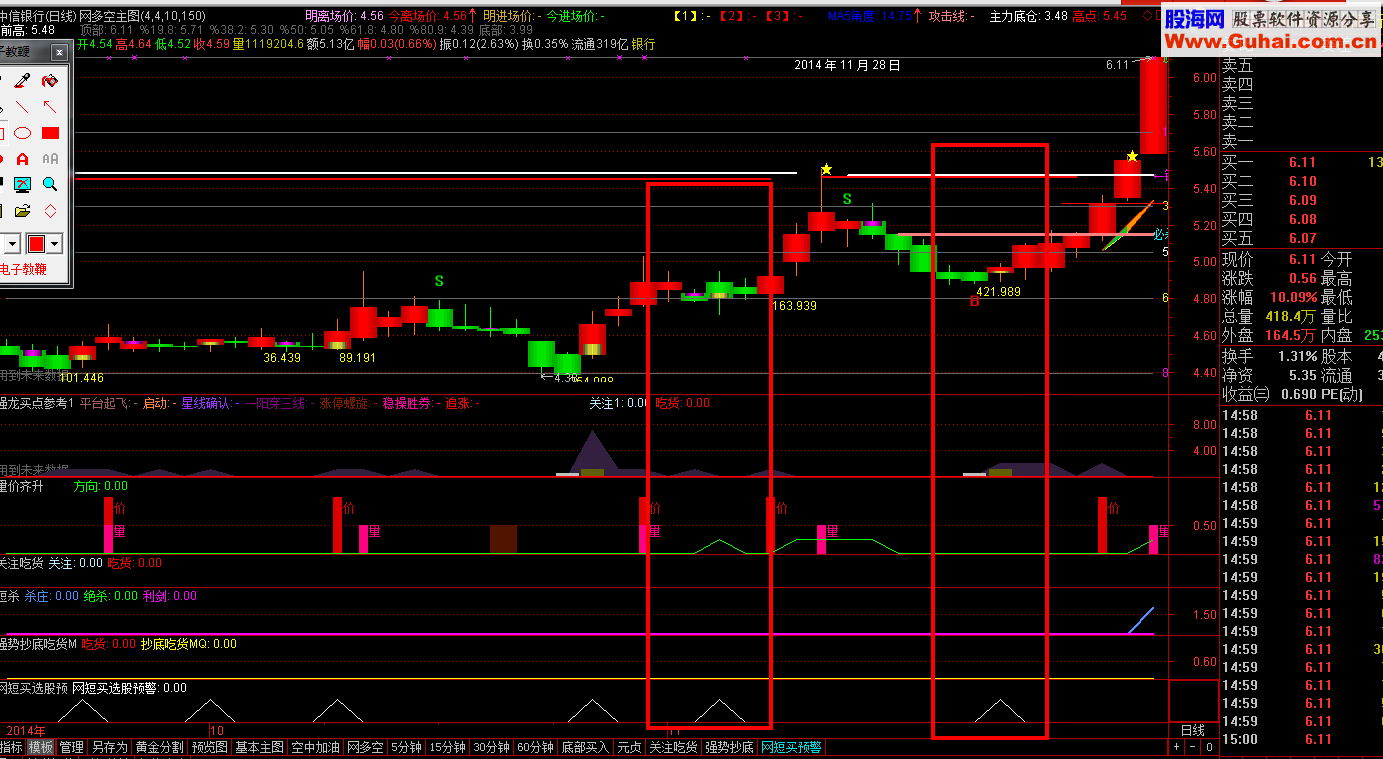1383x759 pixels.
Task: Click the 涨幅 value 10.09%
Action: [x=1294, y=297]
